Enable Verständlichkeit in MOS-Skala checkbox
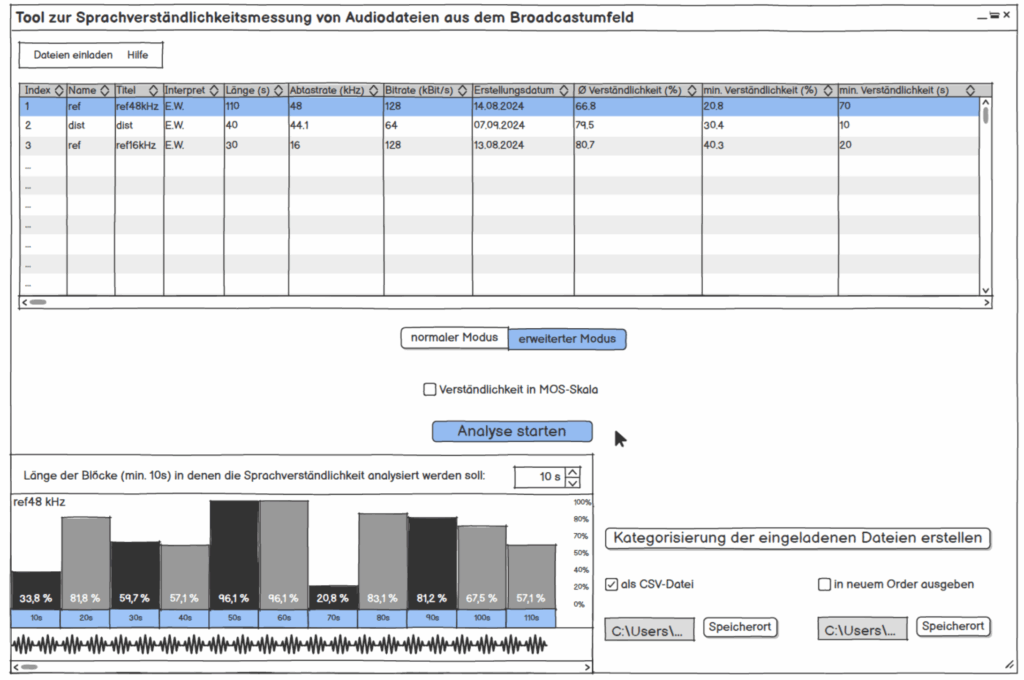1024x680 pixels. [x=430, y=389]
